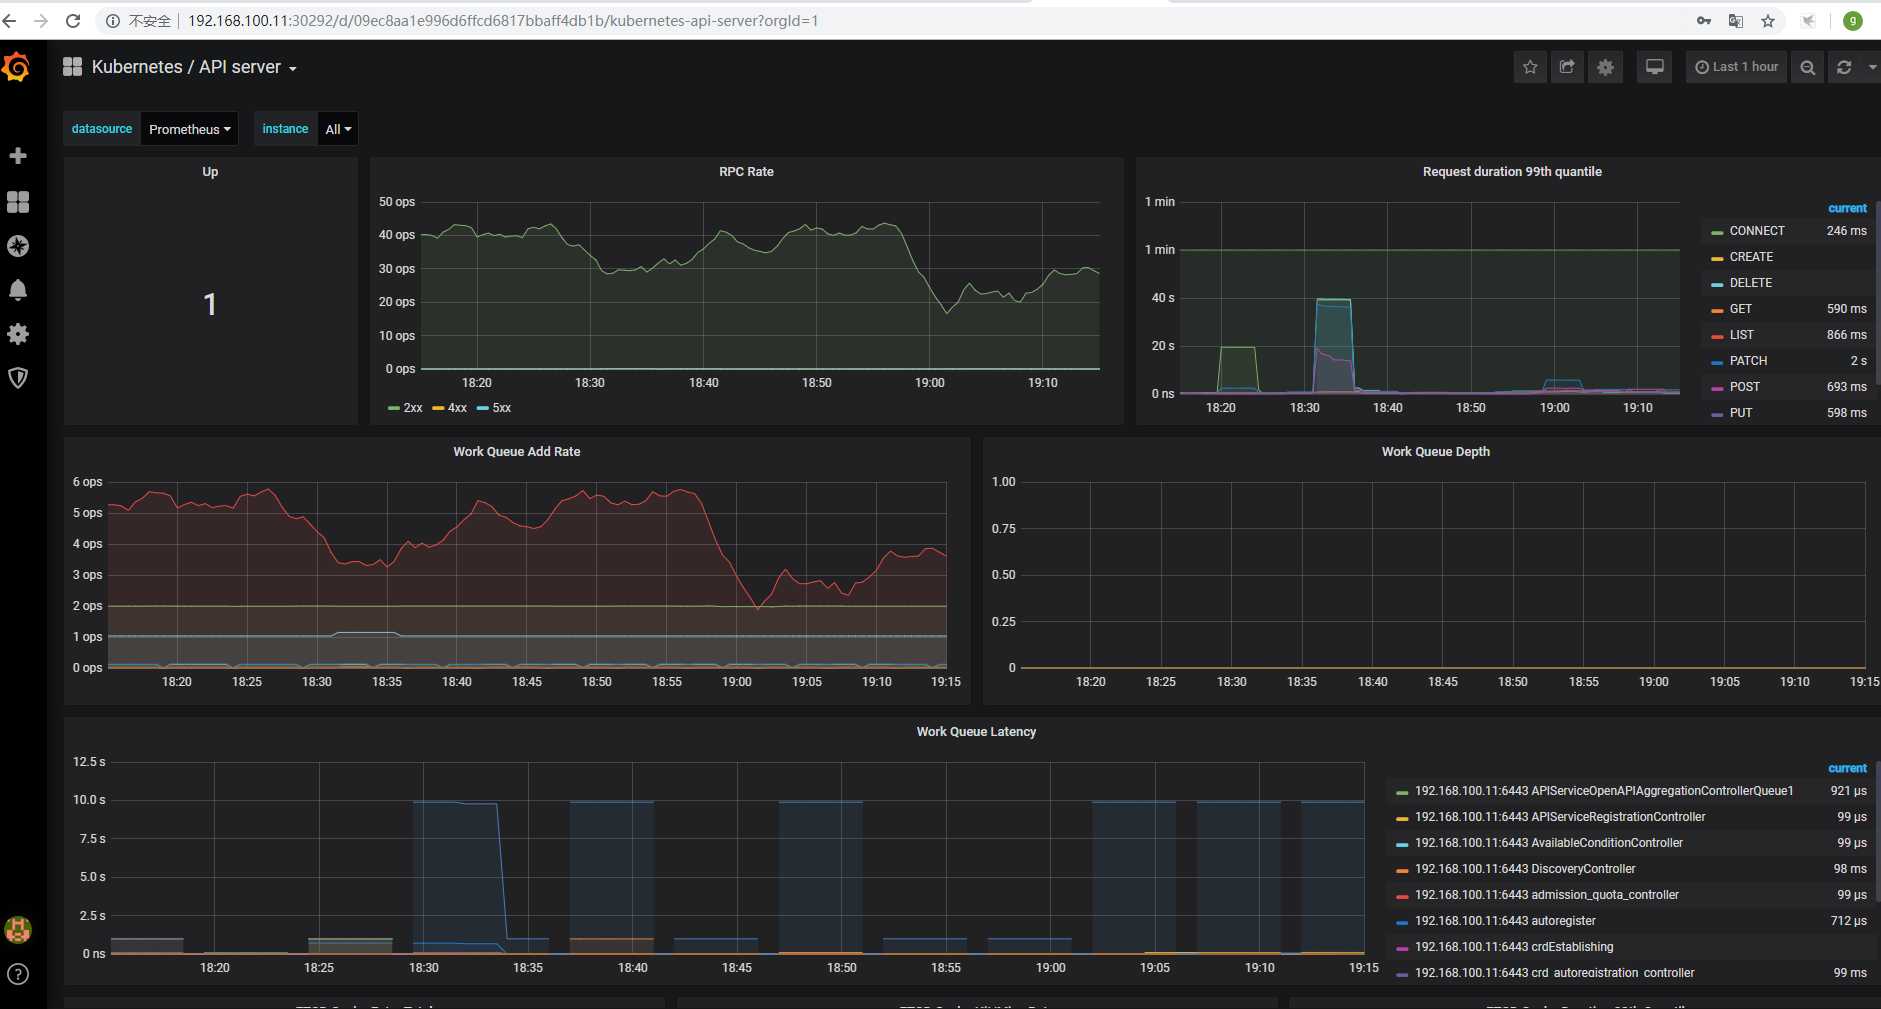Sort Work Queue Latency legend by current
This screenshot has height=1009, width=1881.
[x=1847, y=768]
